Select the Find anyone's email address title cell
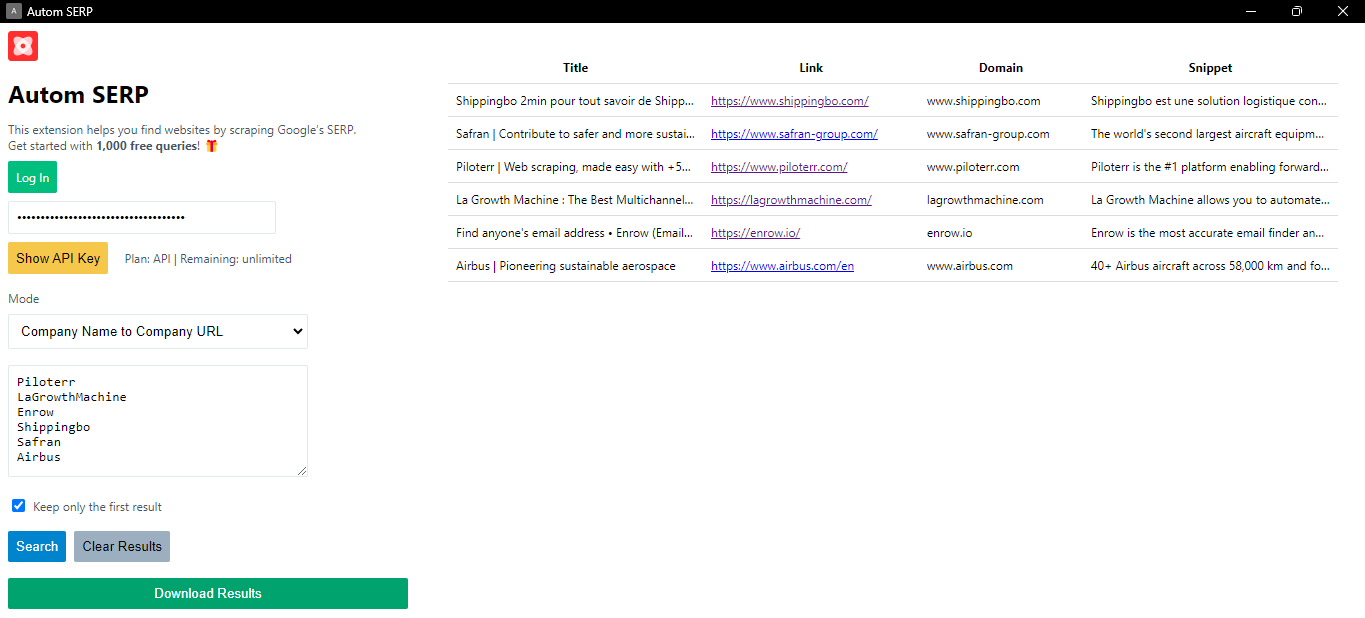This screenshot has width=1365, height=618. pyautogui.click(x=575, y=233)
